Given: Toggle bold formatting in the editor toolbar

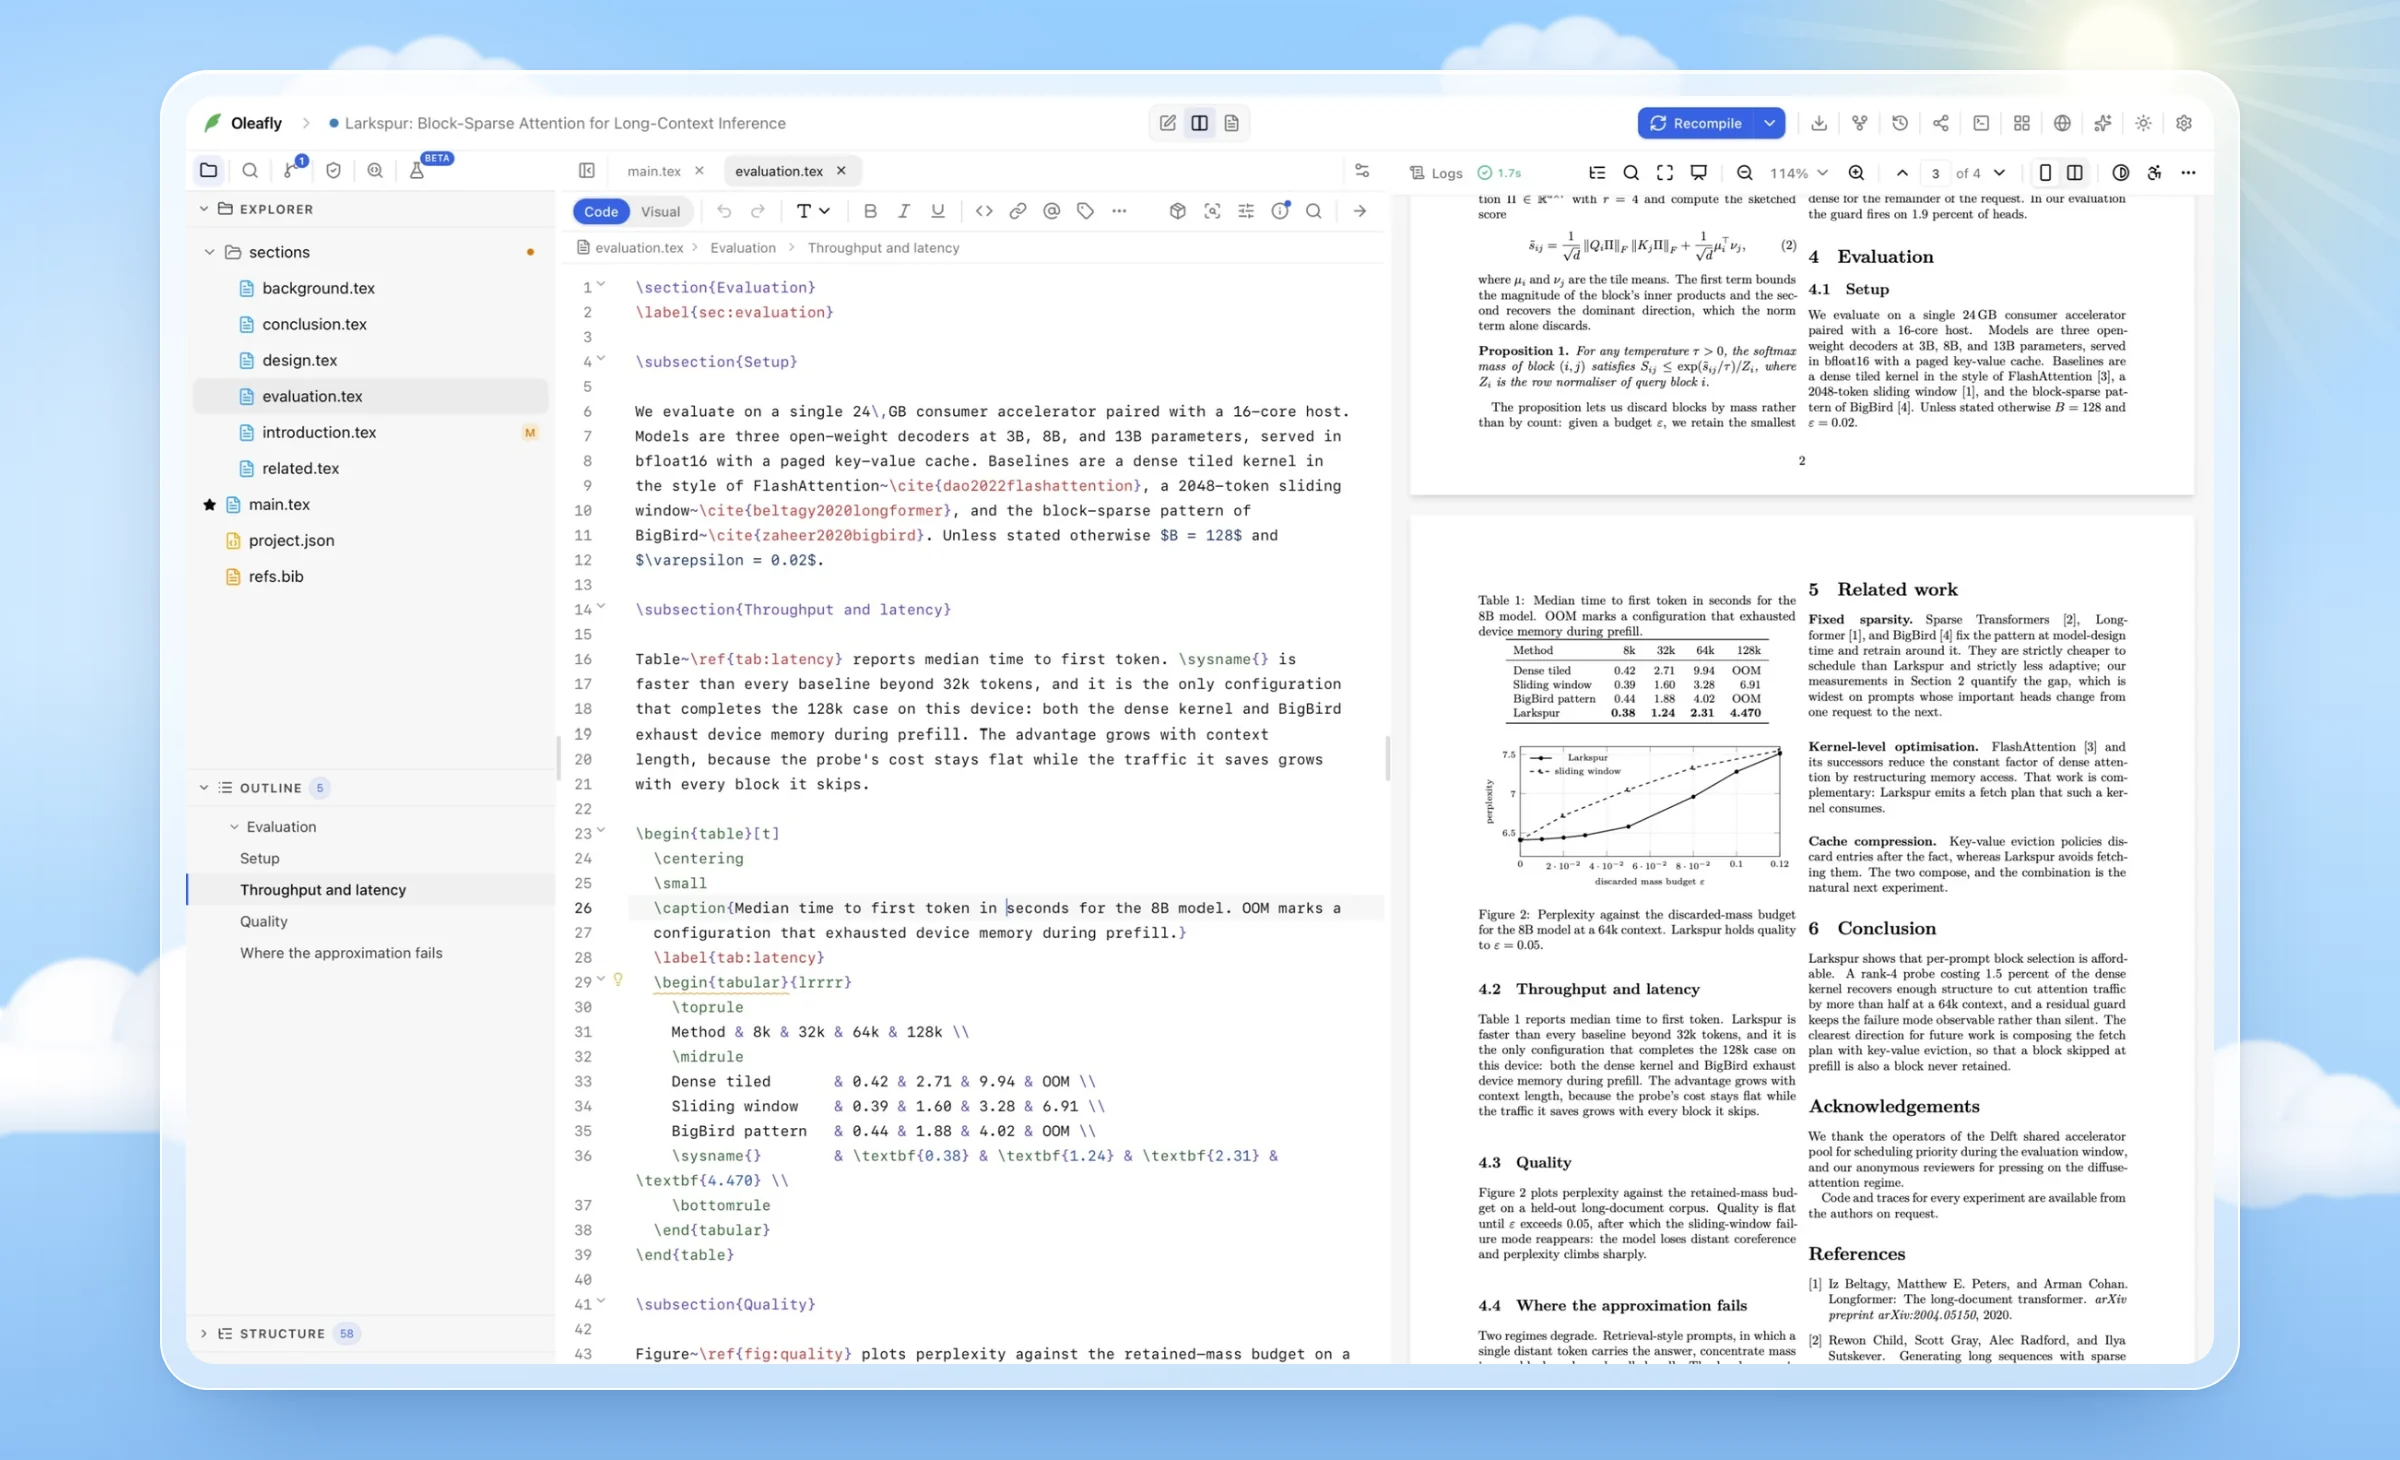Looking at the screenshot, I should point(870,211).
